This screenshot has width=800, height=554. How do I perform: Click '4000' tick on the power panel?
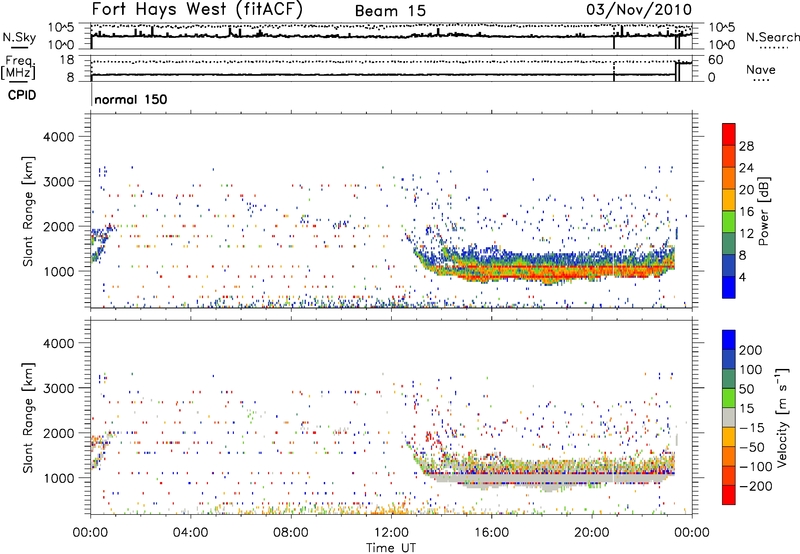(58, 137)
